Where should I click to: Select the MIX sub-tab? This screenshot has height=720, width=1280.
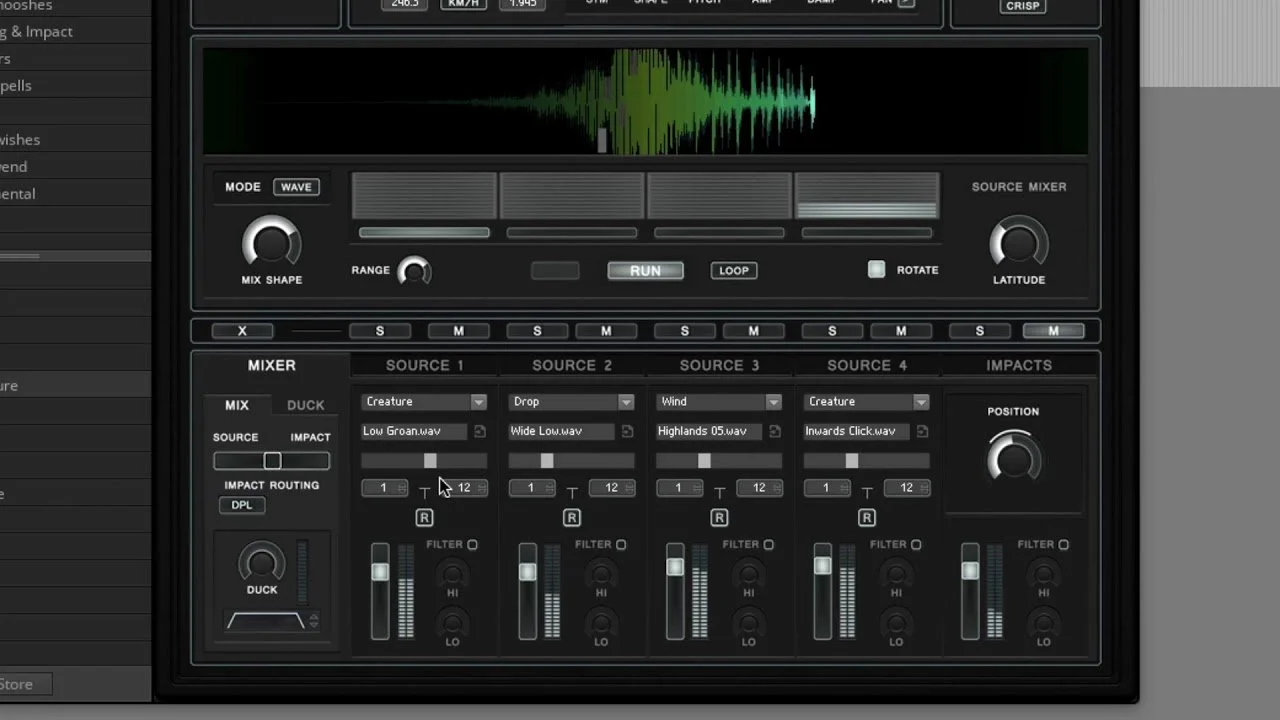[237, 405]
